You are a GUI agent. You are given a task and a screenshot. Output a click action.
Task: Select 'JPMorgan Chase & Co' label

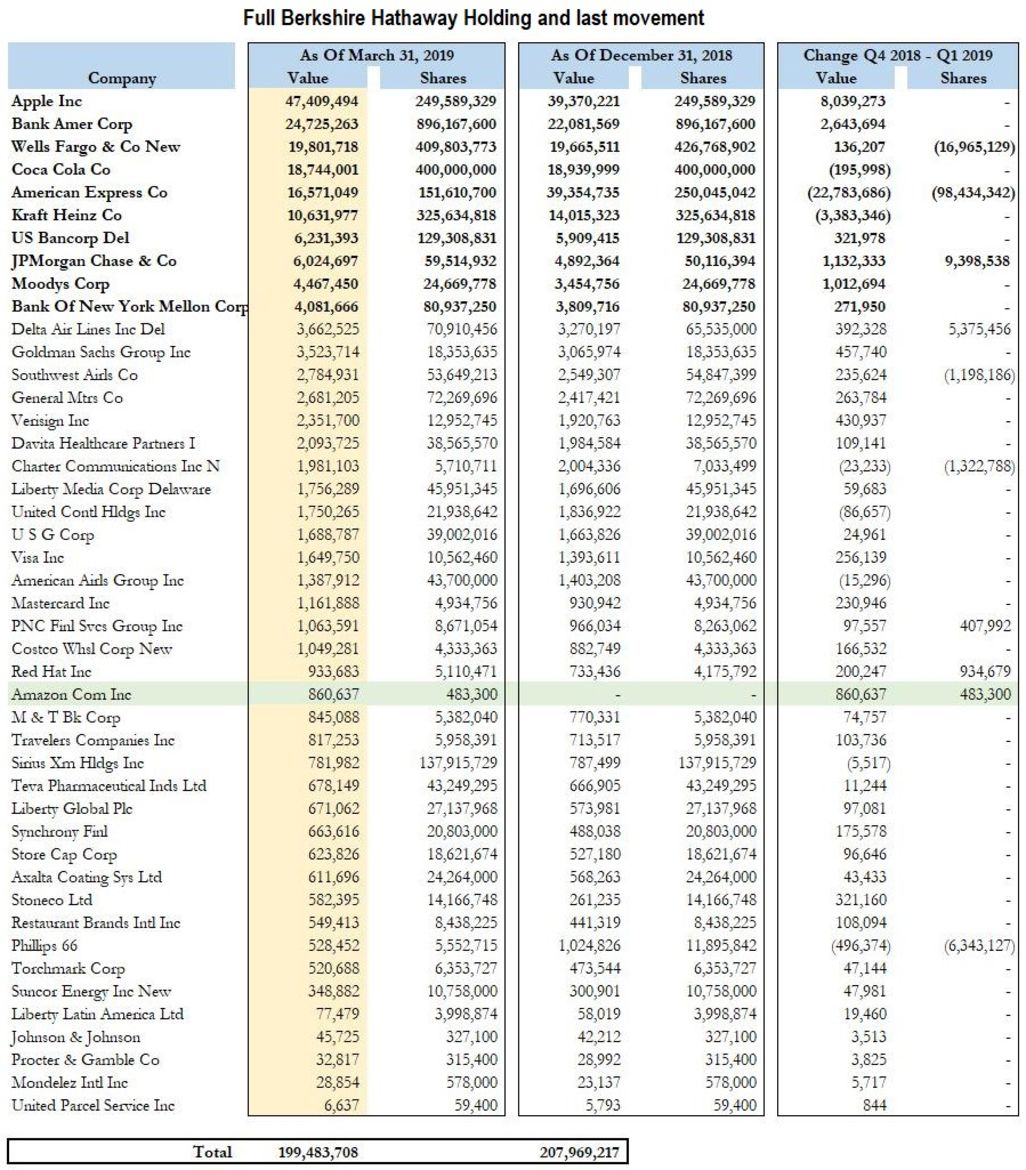tap(94, 260)
